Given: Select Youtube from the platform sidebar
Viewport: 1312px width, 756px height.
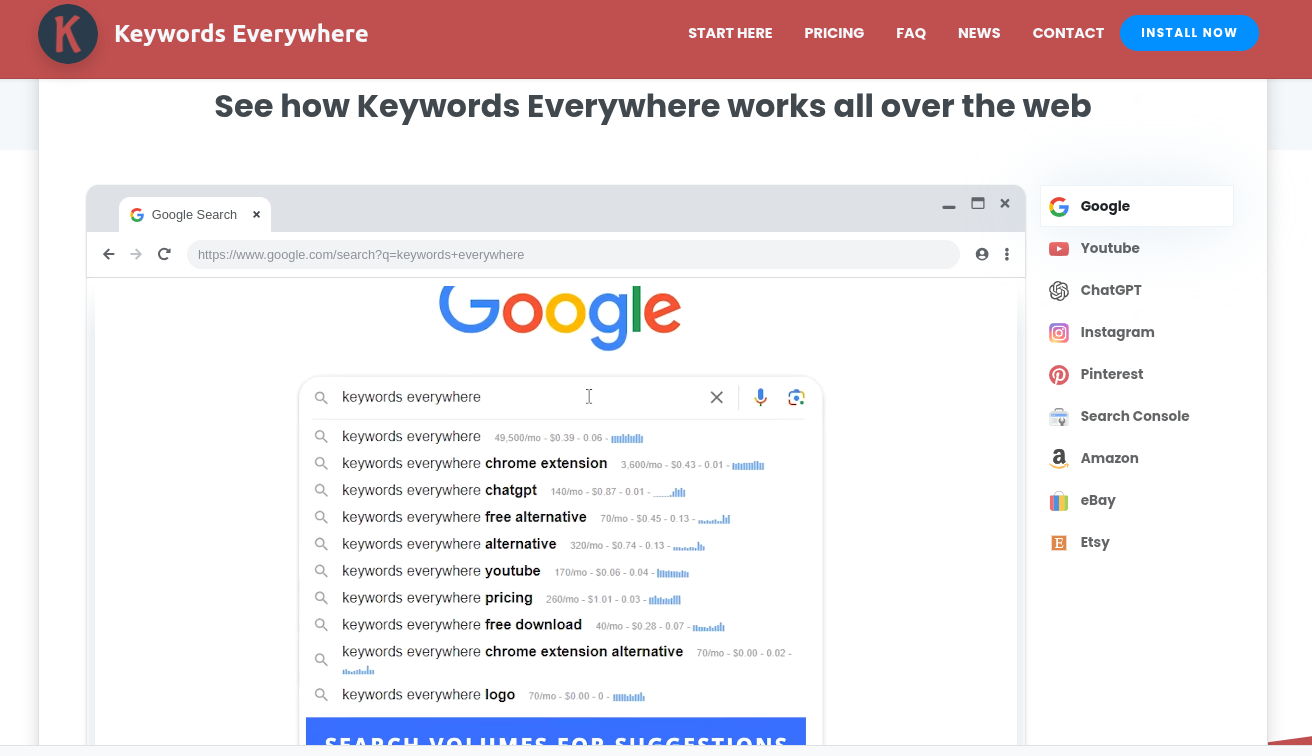Looking at the screenshot, I should [x=1110, y=248].
